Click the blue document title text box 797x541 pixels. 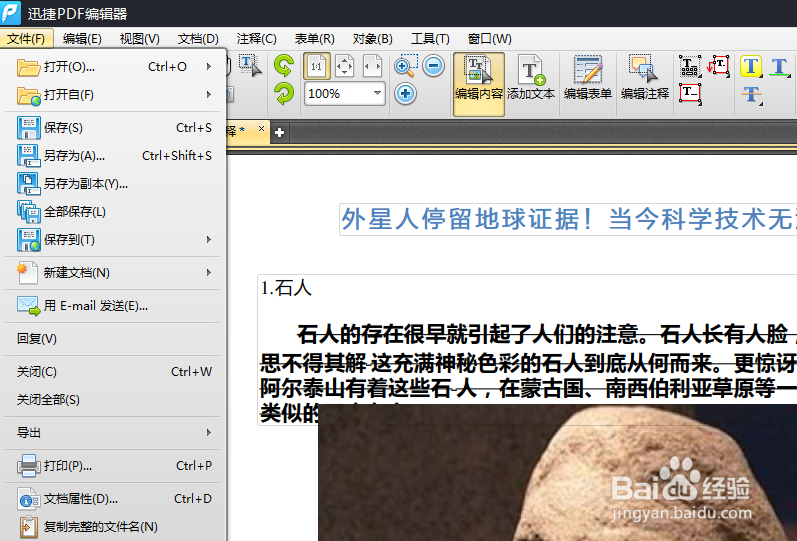click(568, 219)
